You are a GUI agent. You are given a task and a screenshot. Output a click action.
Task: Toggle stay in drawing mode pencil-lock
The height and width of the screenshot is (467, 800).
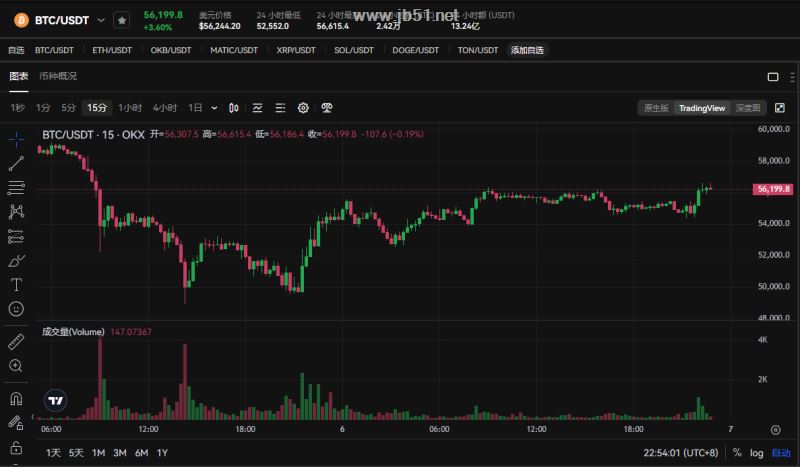pos(16,423)
